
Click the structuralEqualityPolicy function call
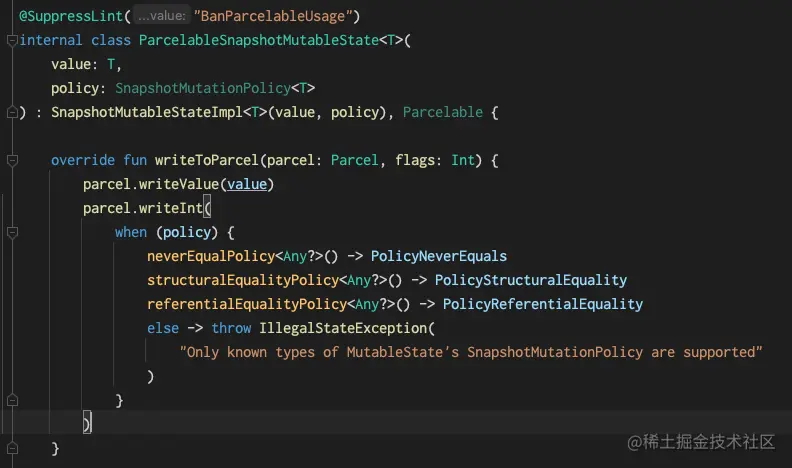click(243, 280)
